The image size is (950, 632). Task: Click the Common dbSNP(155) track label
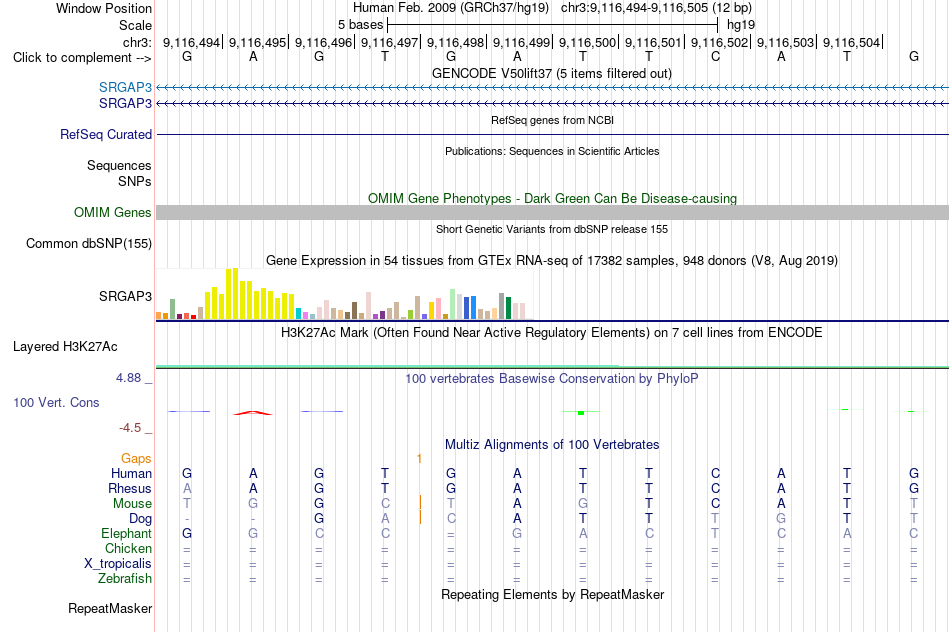click(89, 244)
